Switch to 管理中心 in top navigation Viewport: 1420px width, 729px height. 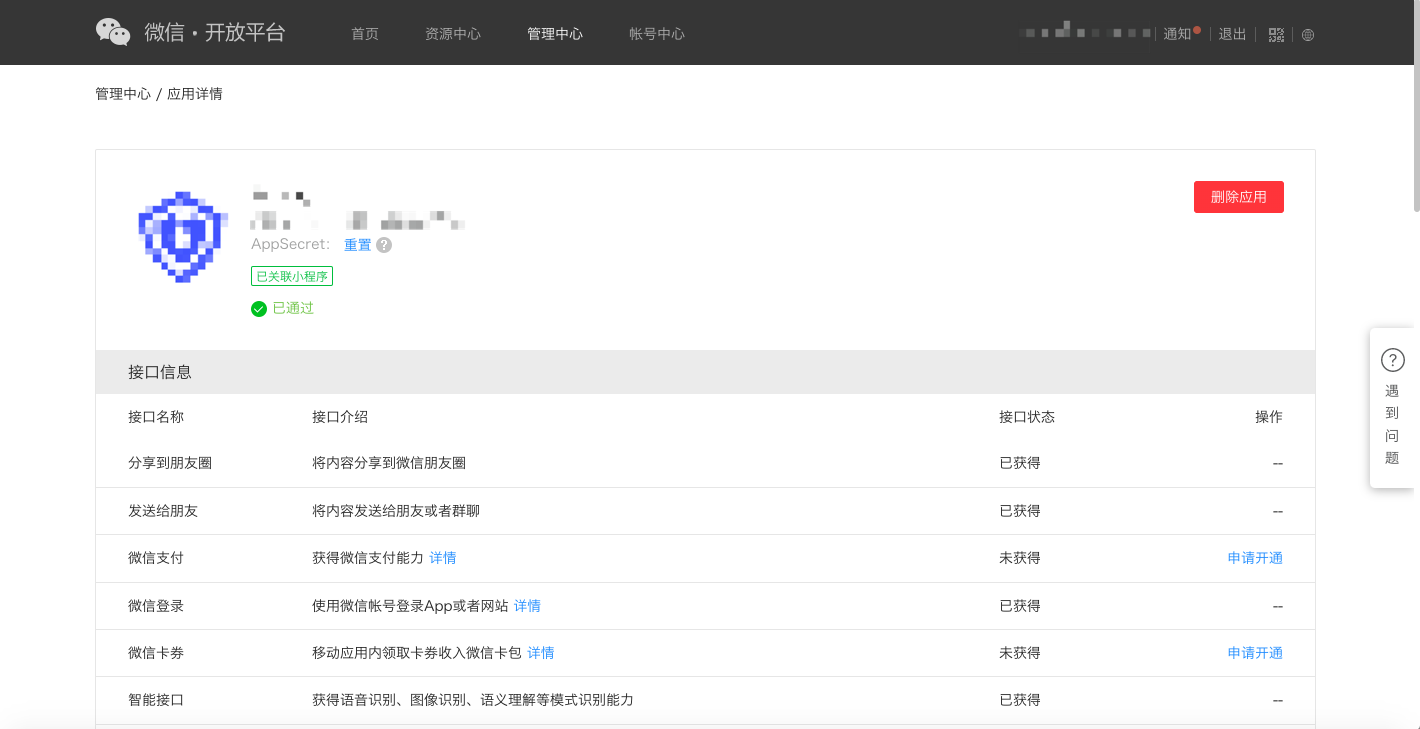(555, 34)
